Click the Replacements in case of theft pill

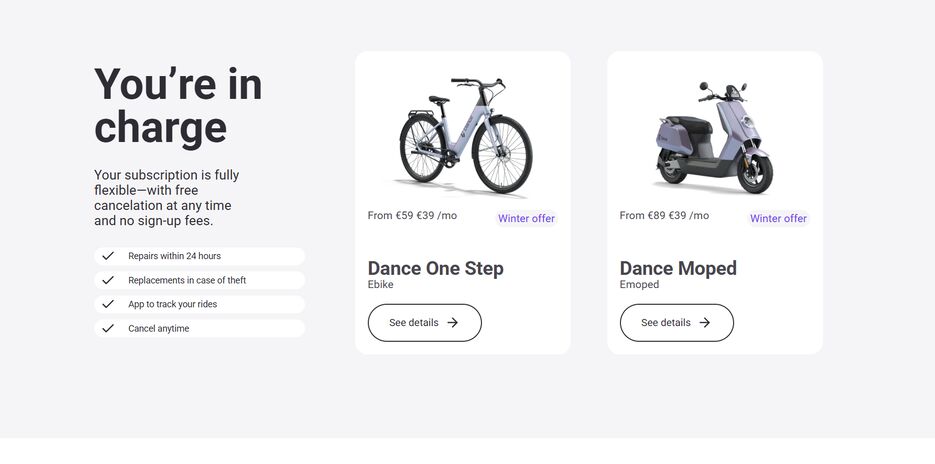(x=200, y=280)
